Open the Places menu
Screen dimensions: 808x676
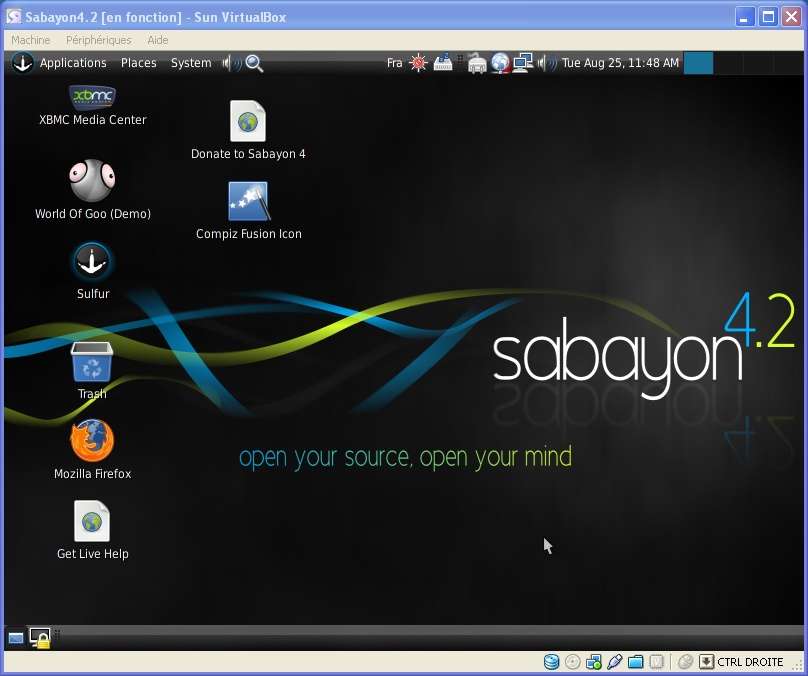tap(139, 63)
